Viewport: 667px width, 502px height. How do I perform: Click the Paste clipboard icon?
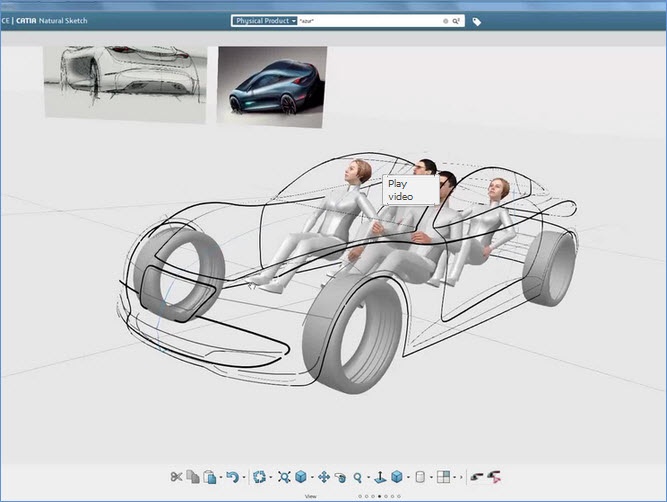(210, 477)
